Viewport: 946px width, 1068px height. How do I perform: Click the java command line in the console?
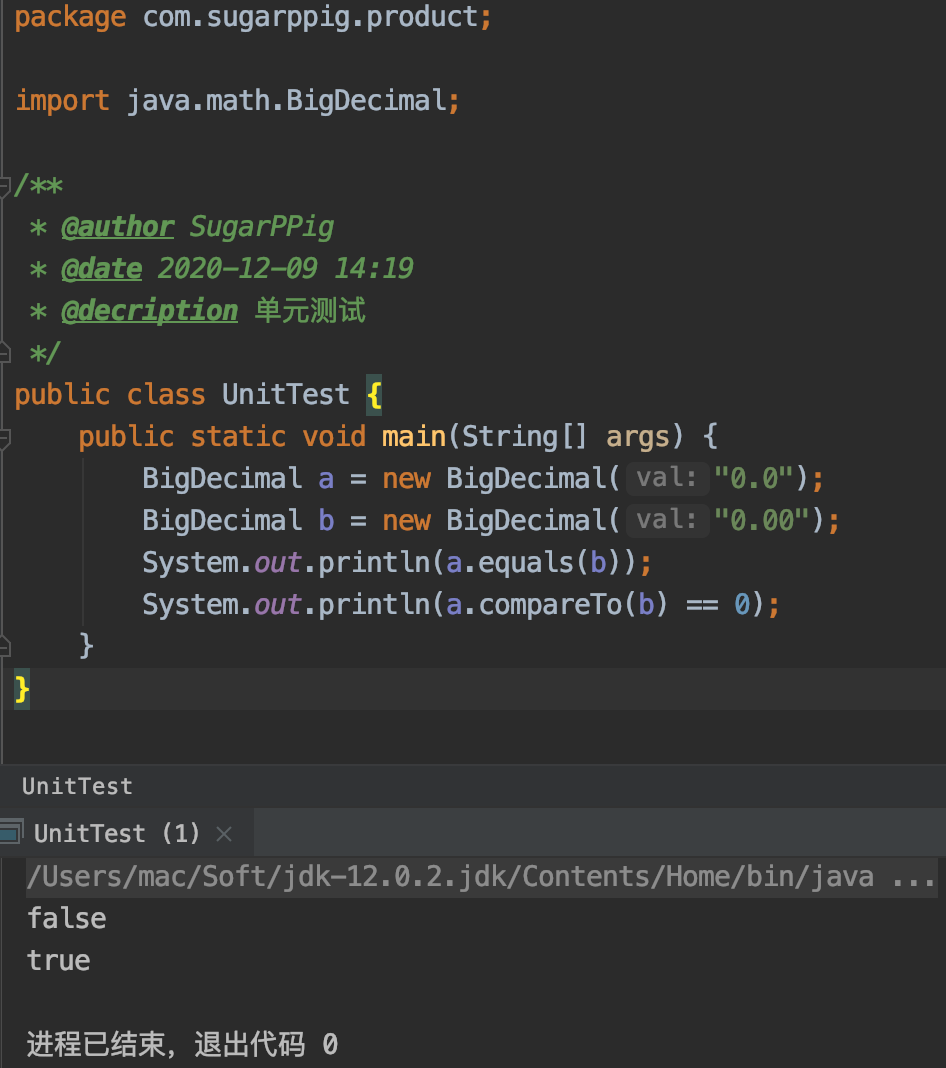(482, 877)
